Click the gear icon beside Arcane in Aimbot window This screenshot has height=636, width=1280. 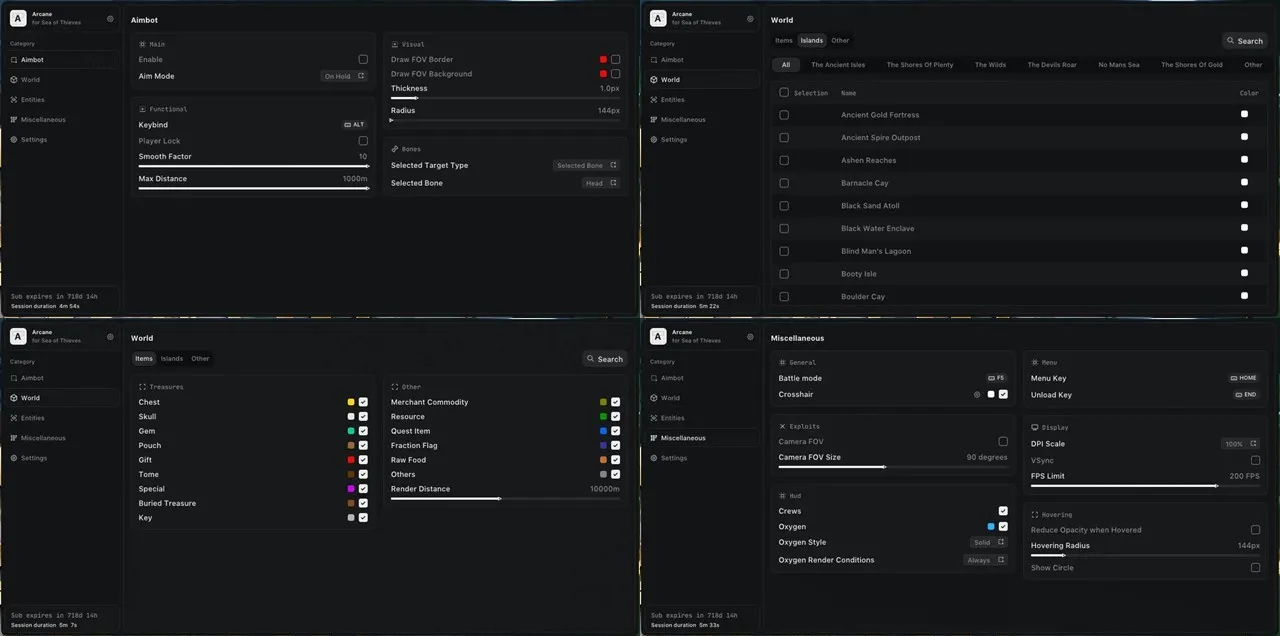click(110, 18)
